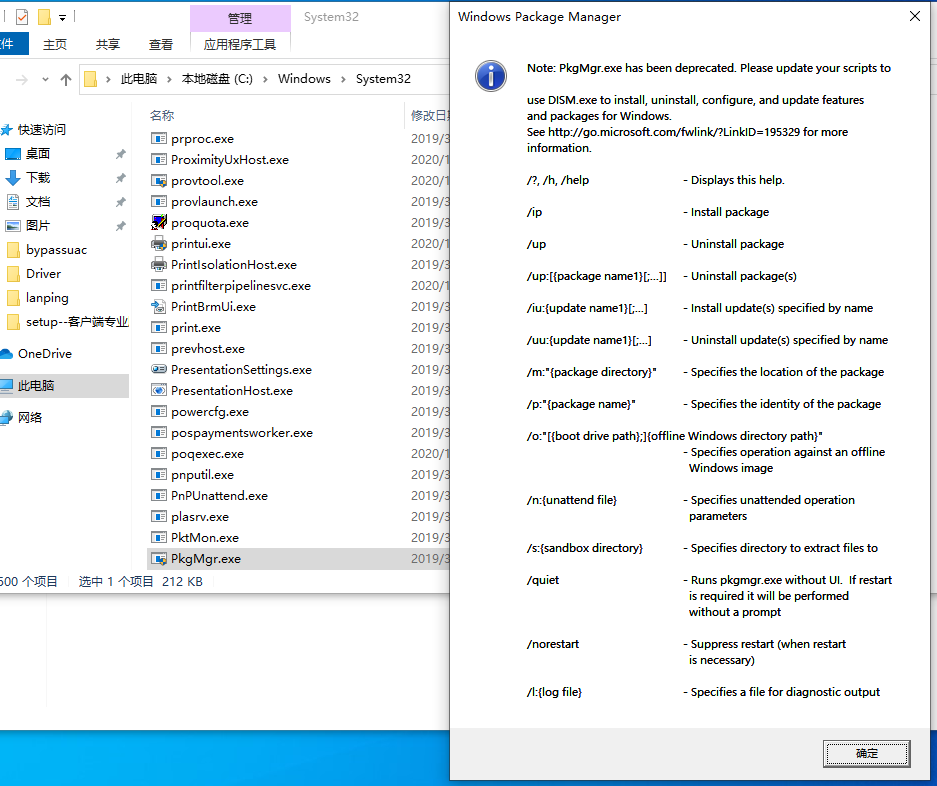
Task: Click the powercfg.exe file icon
Action: pos(158,412)
